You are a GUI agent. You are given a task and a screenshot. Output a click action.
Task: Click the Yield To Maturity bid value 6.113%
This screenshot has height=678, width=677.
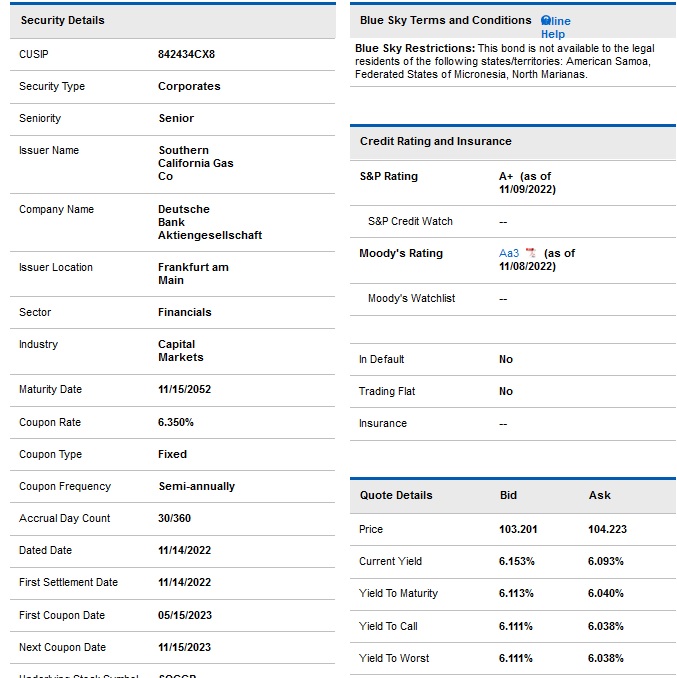[516, 593]
